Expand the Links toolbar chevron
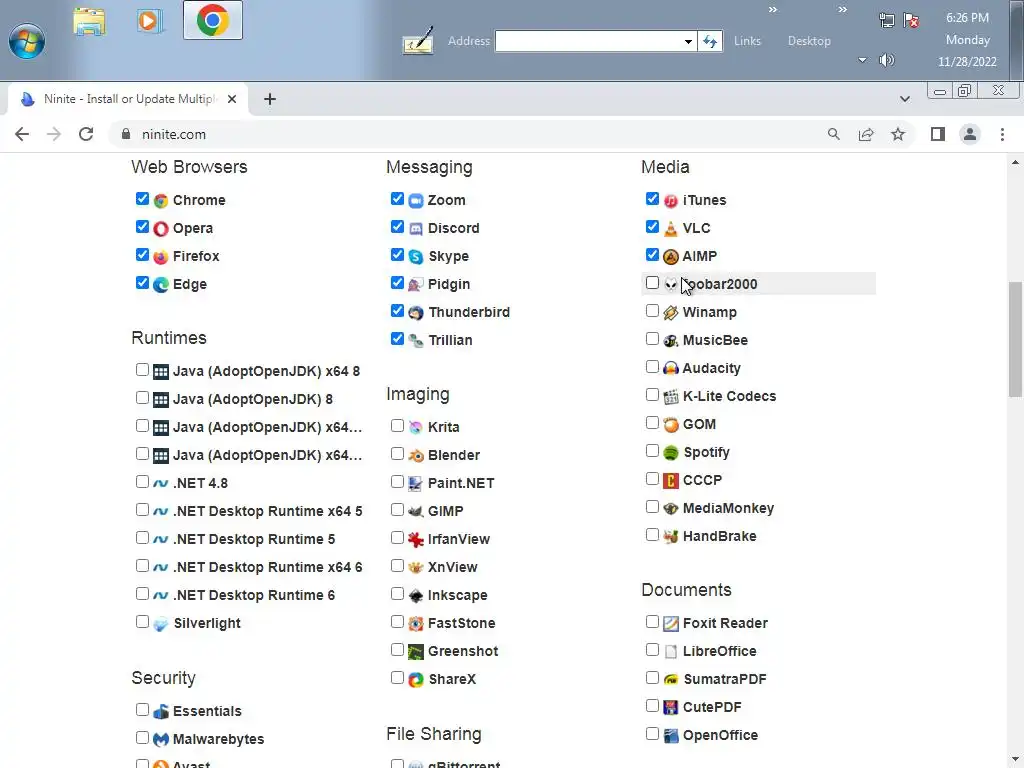 coord(773,9)
